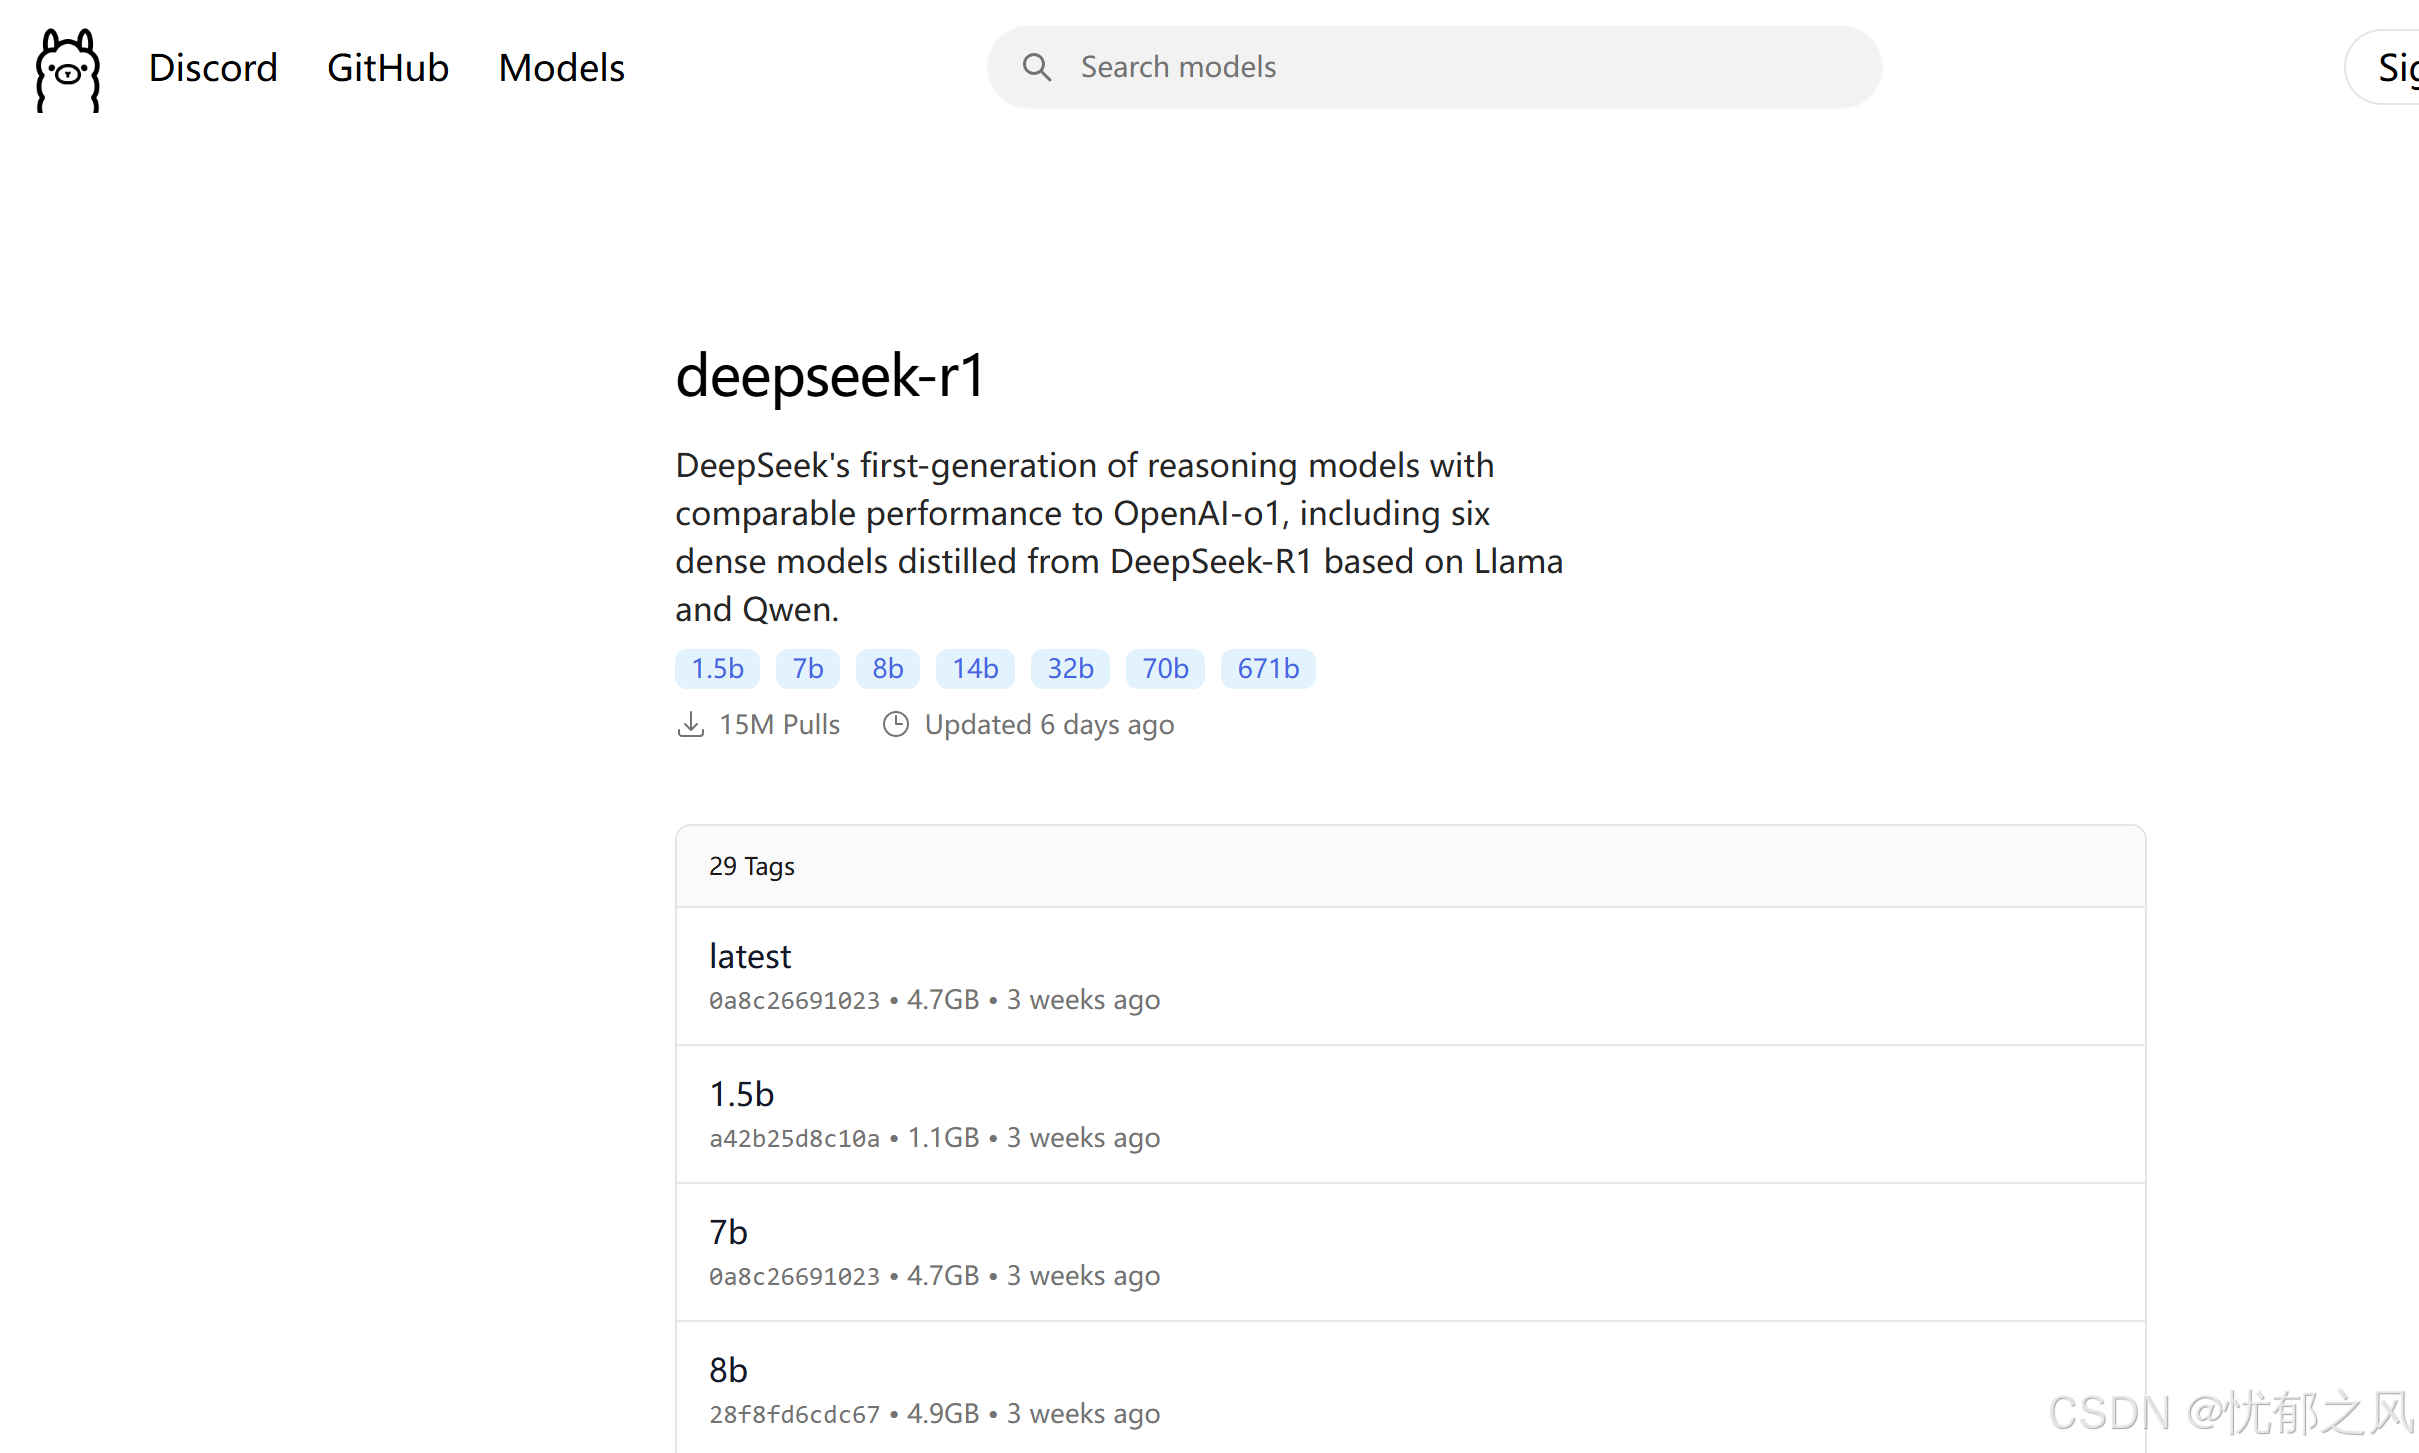Open the 1.5b tag entry in the list
Viewport: 2419px width, 1453px height.
[x=741, y=1094]
